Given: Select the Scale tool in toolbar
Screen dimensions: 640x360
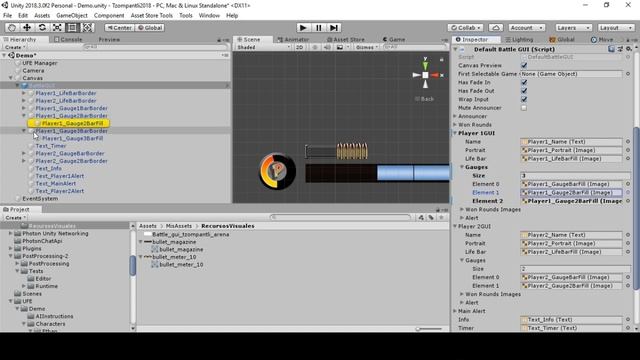Looking at the screenshot, I should click(57, 27).
